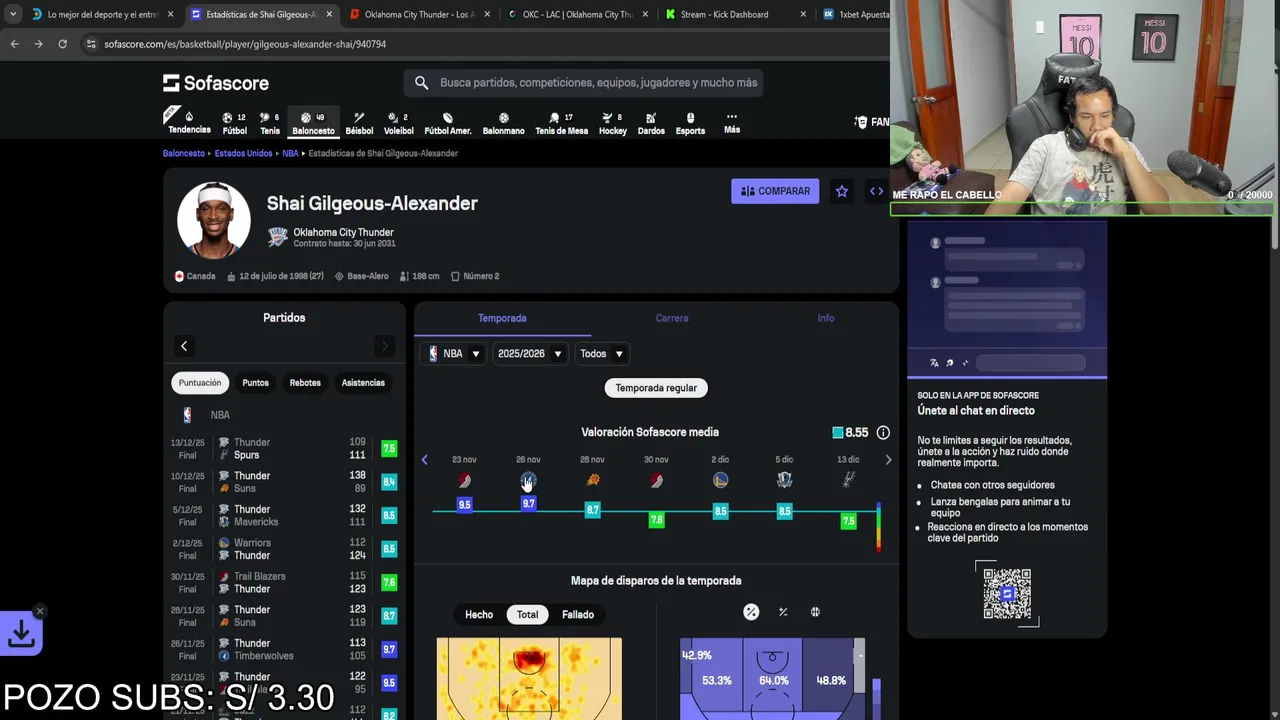Select the Asistencias filter chip
The height and width of the screenshot is (720, 1280).
tap(363, 383)
